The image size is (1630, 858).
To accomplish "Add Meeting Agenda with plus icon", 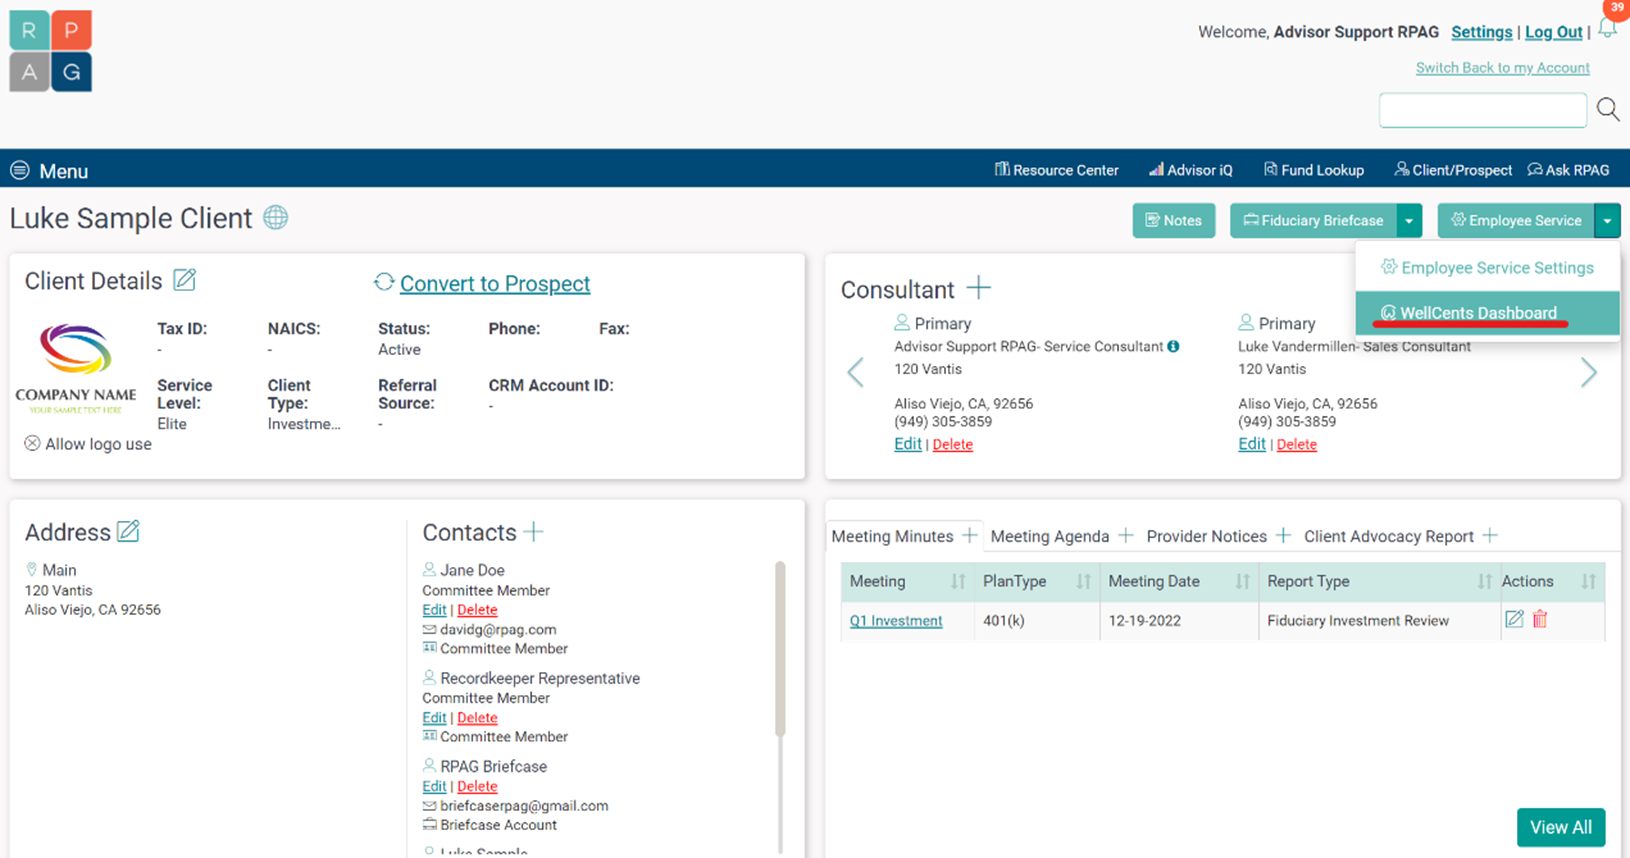I will pos(1125,535).
